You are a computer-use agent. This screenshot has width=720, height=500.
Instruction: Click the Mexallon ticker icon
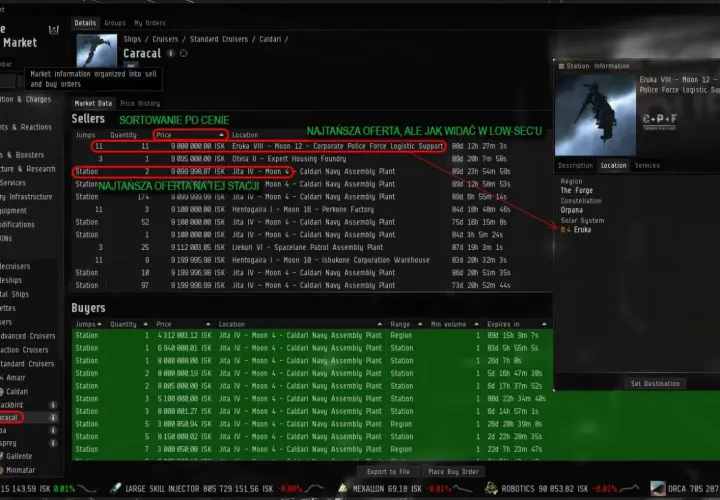coord(342,489)
